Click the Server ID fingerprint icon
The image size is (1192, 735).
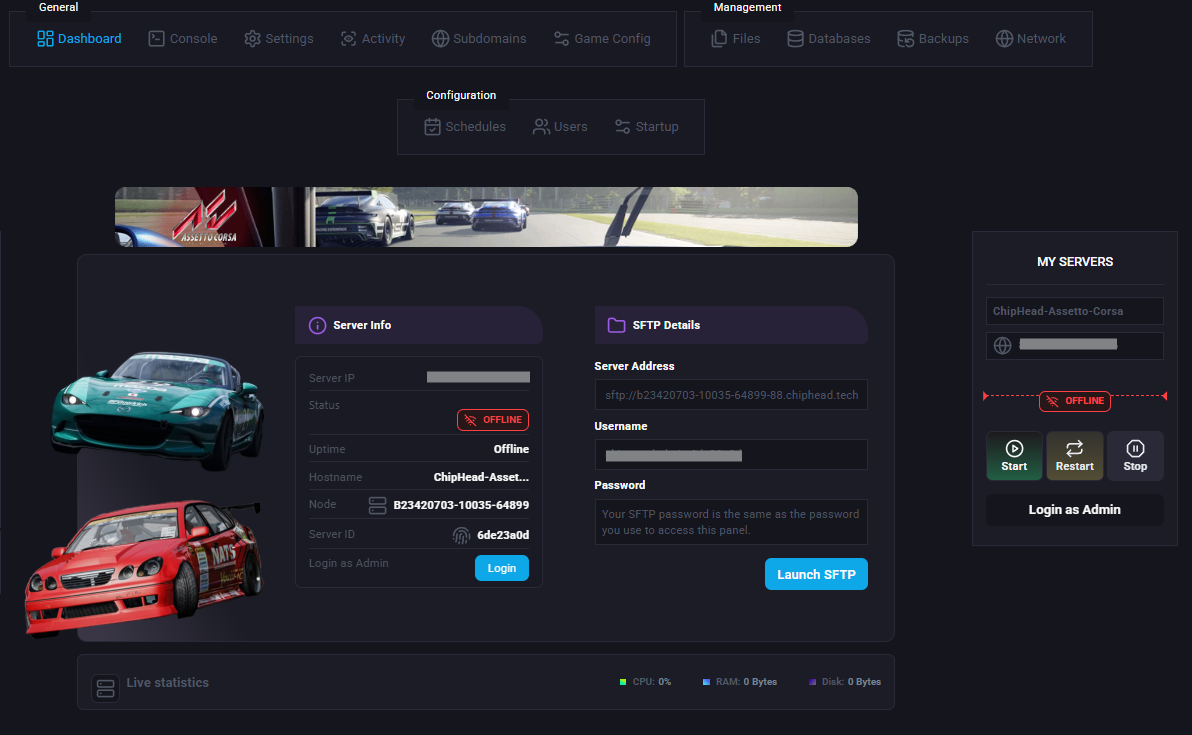coord(461,535)
